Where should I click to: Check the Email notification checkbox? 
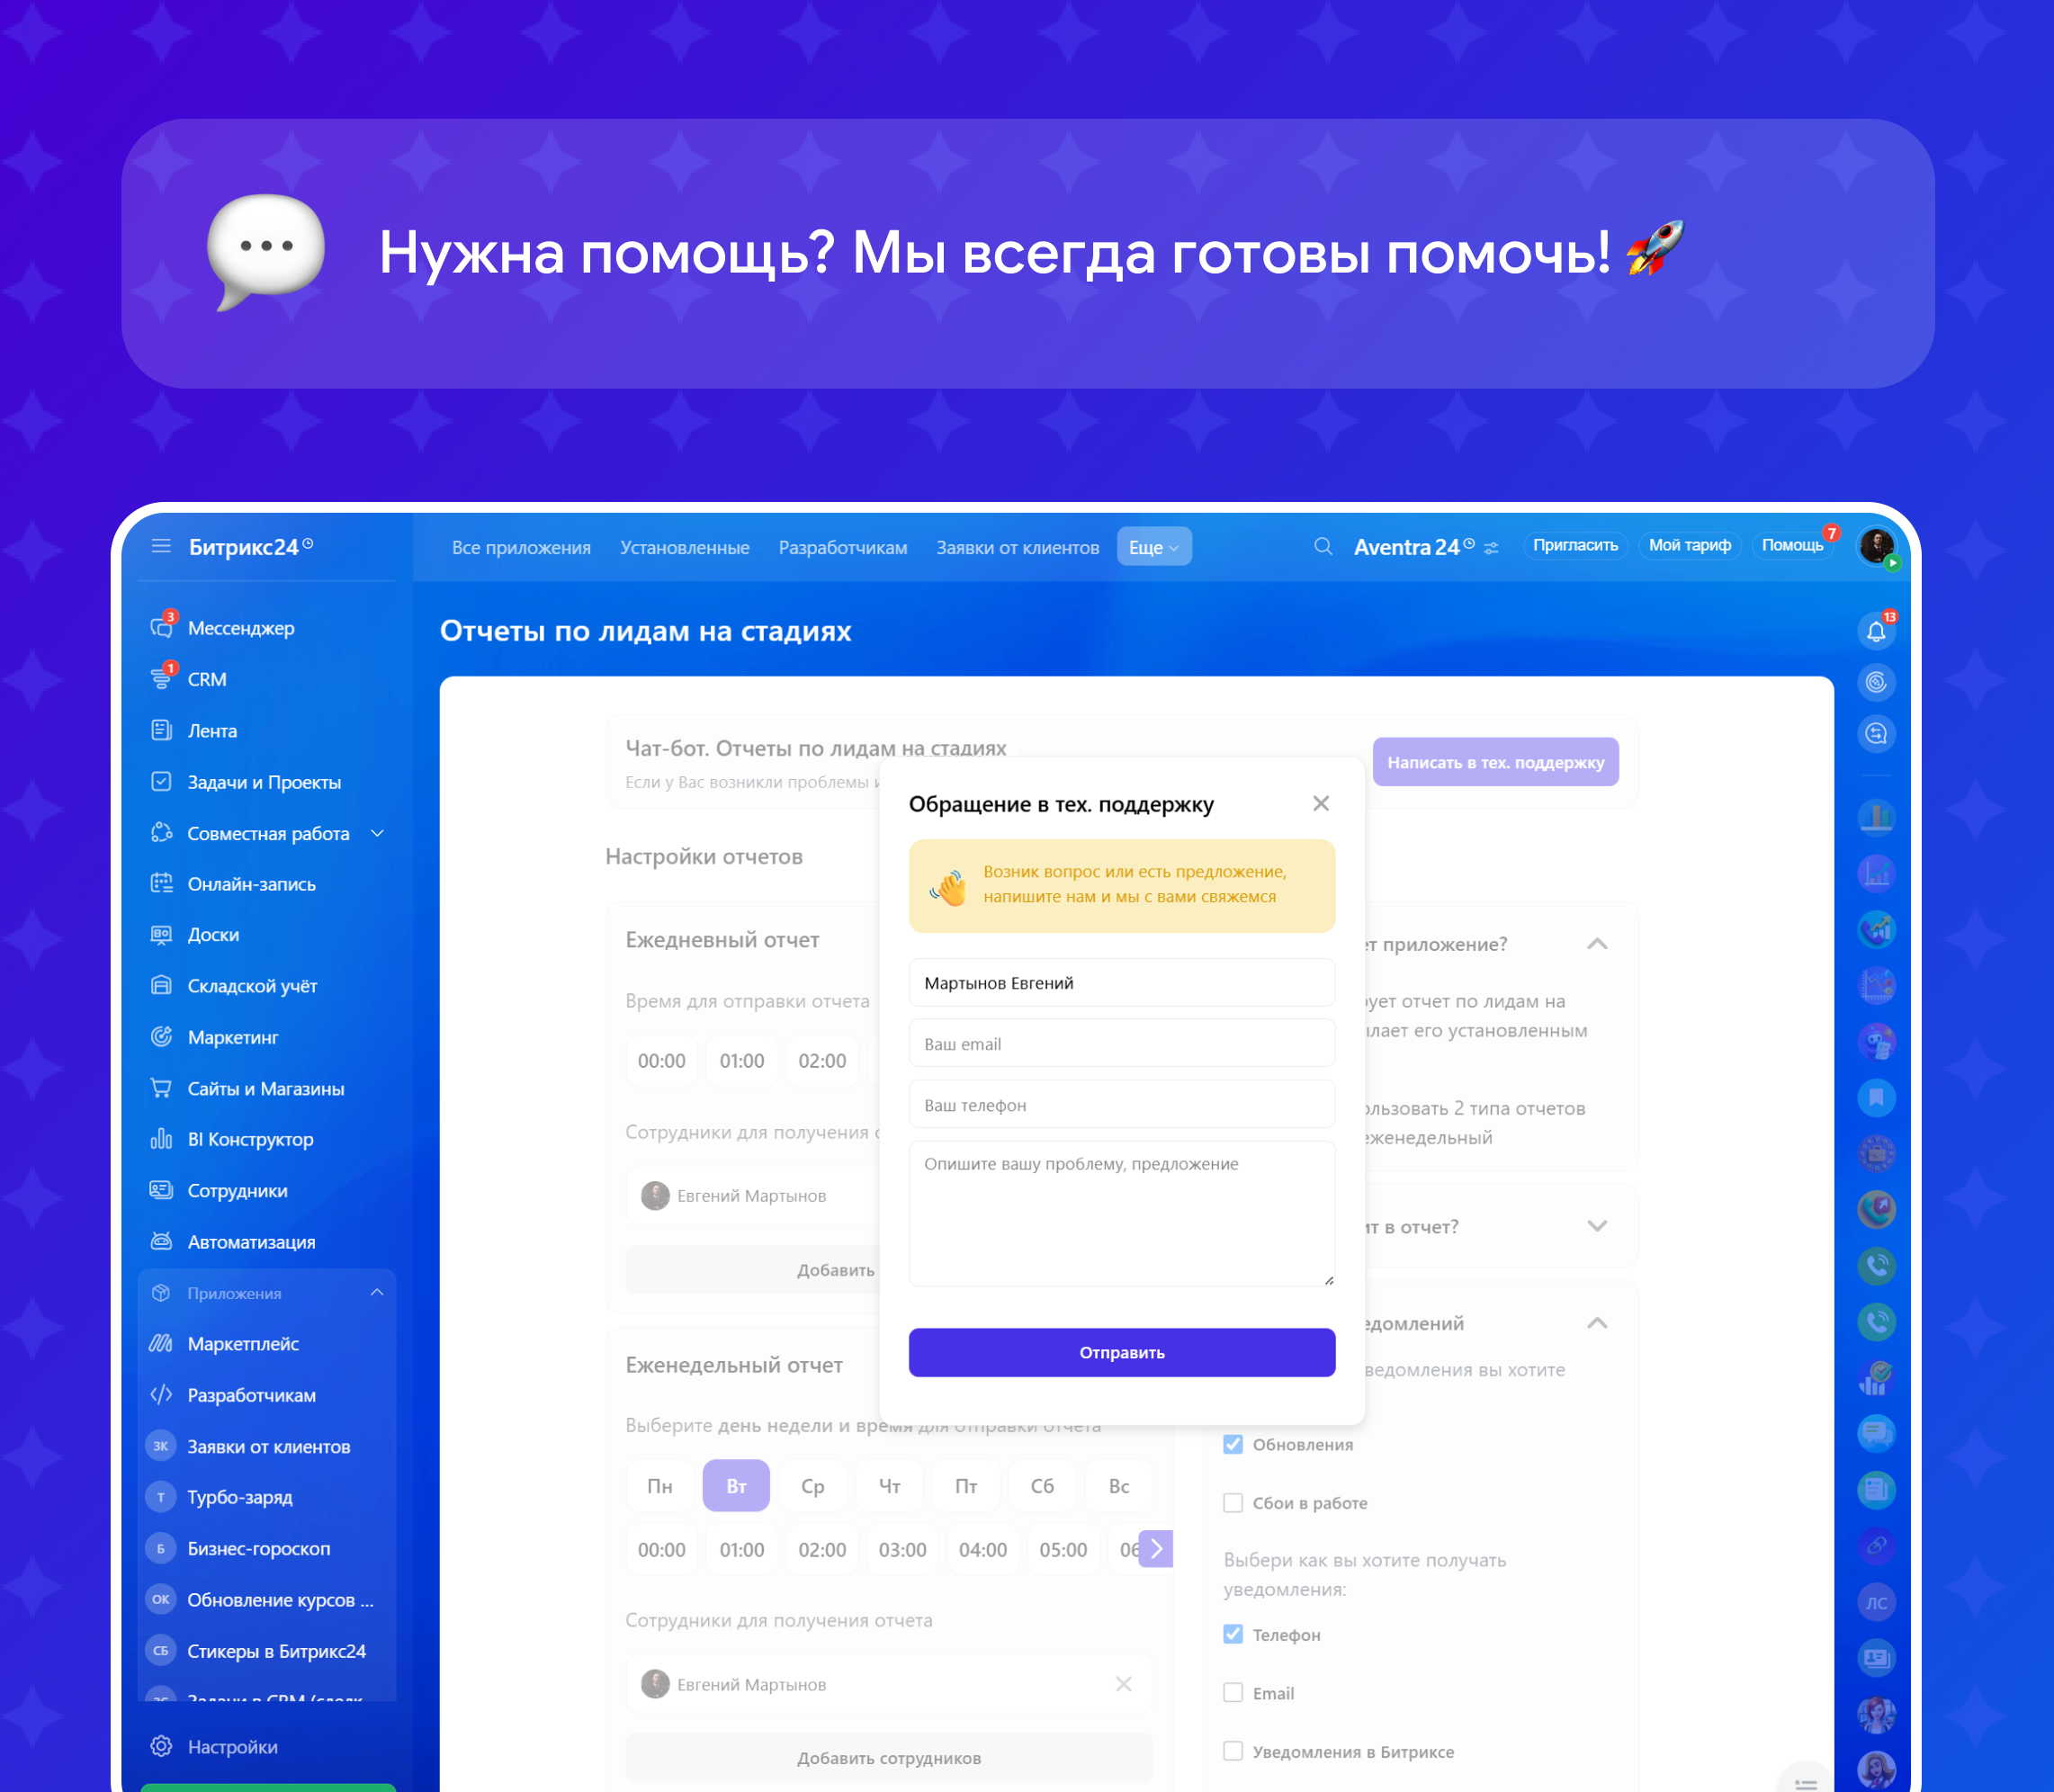1233,1693
